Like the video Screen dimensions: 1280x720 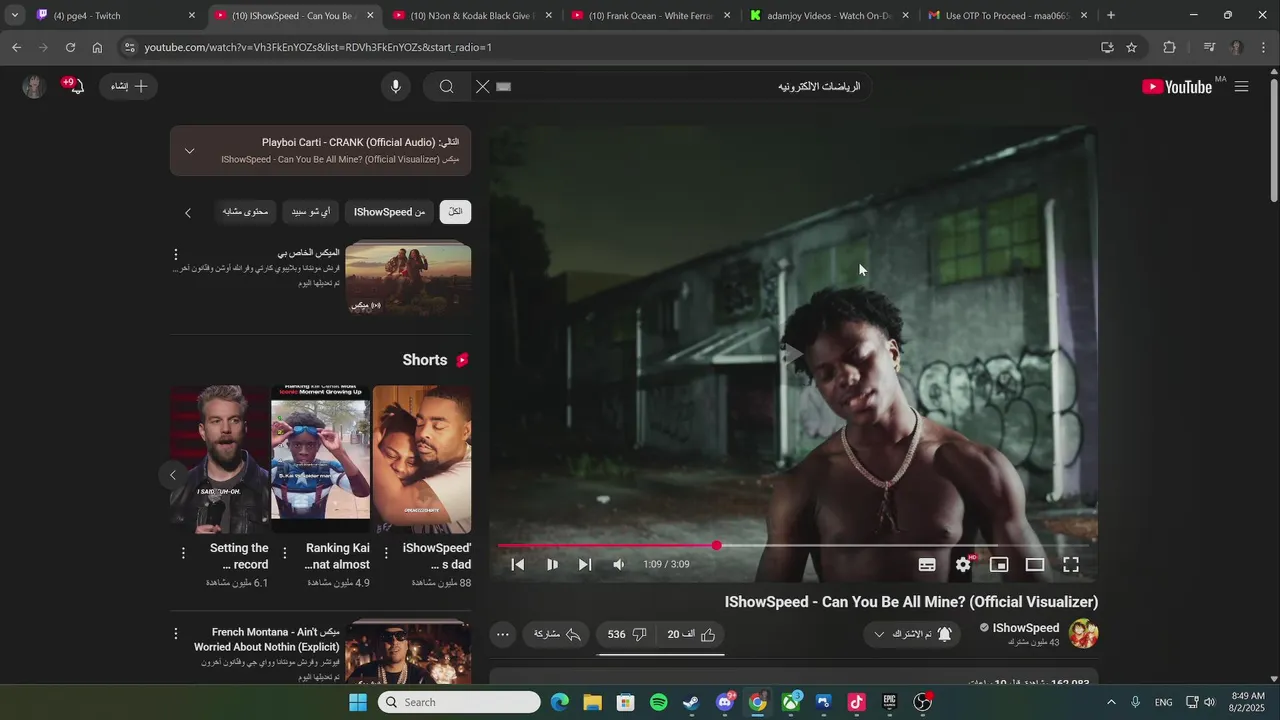point(692,635)
